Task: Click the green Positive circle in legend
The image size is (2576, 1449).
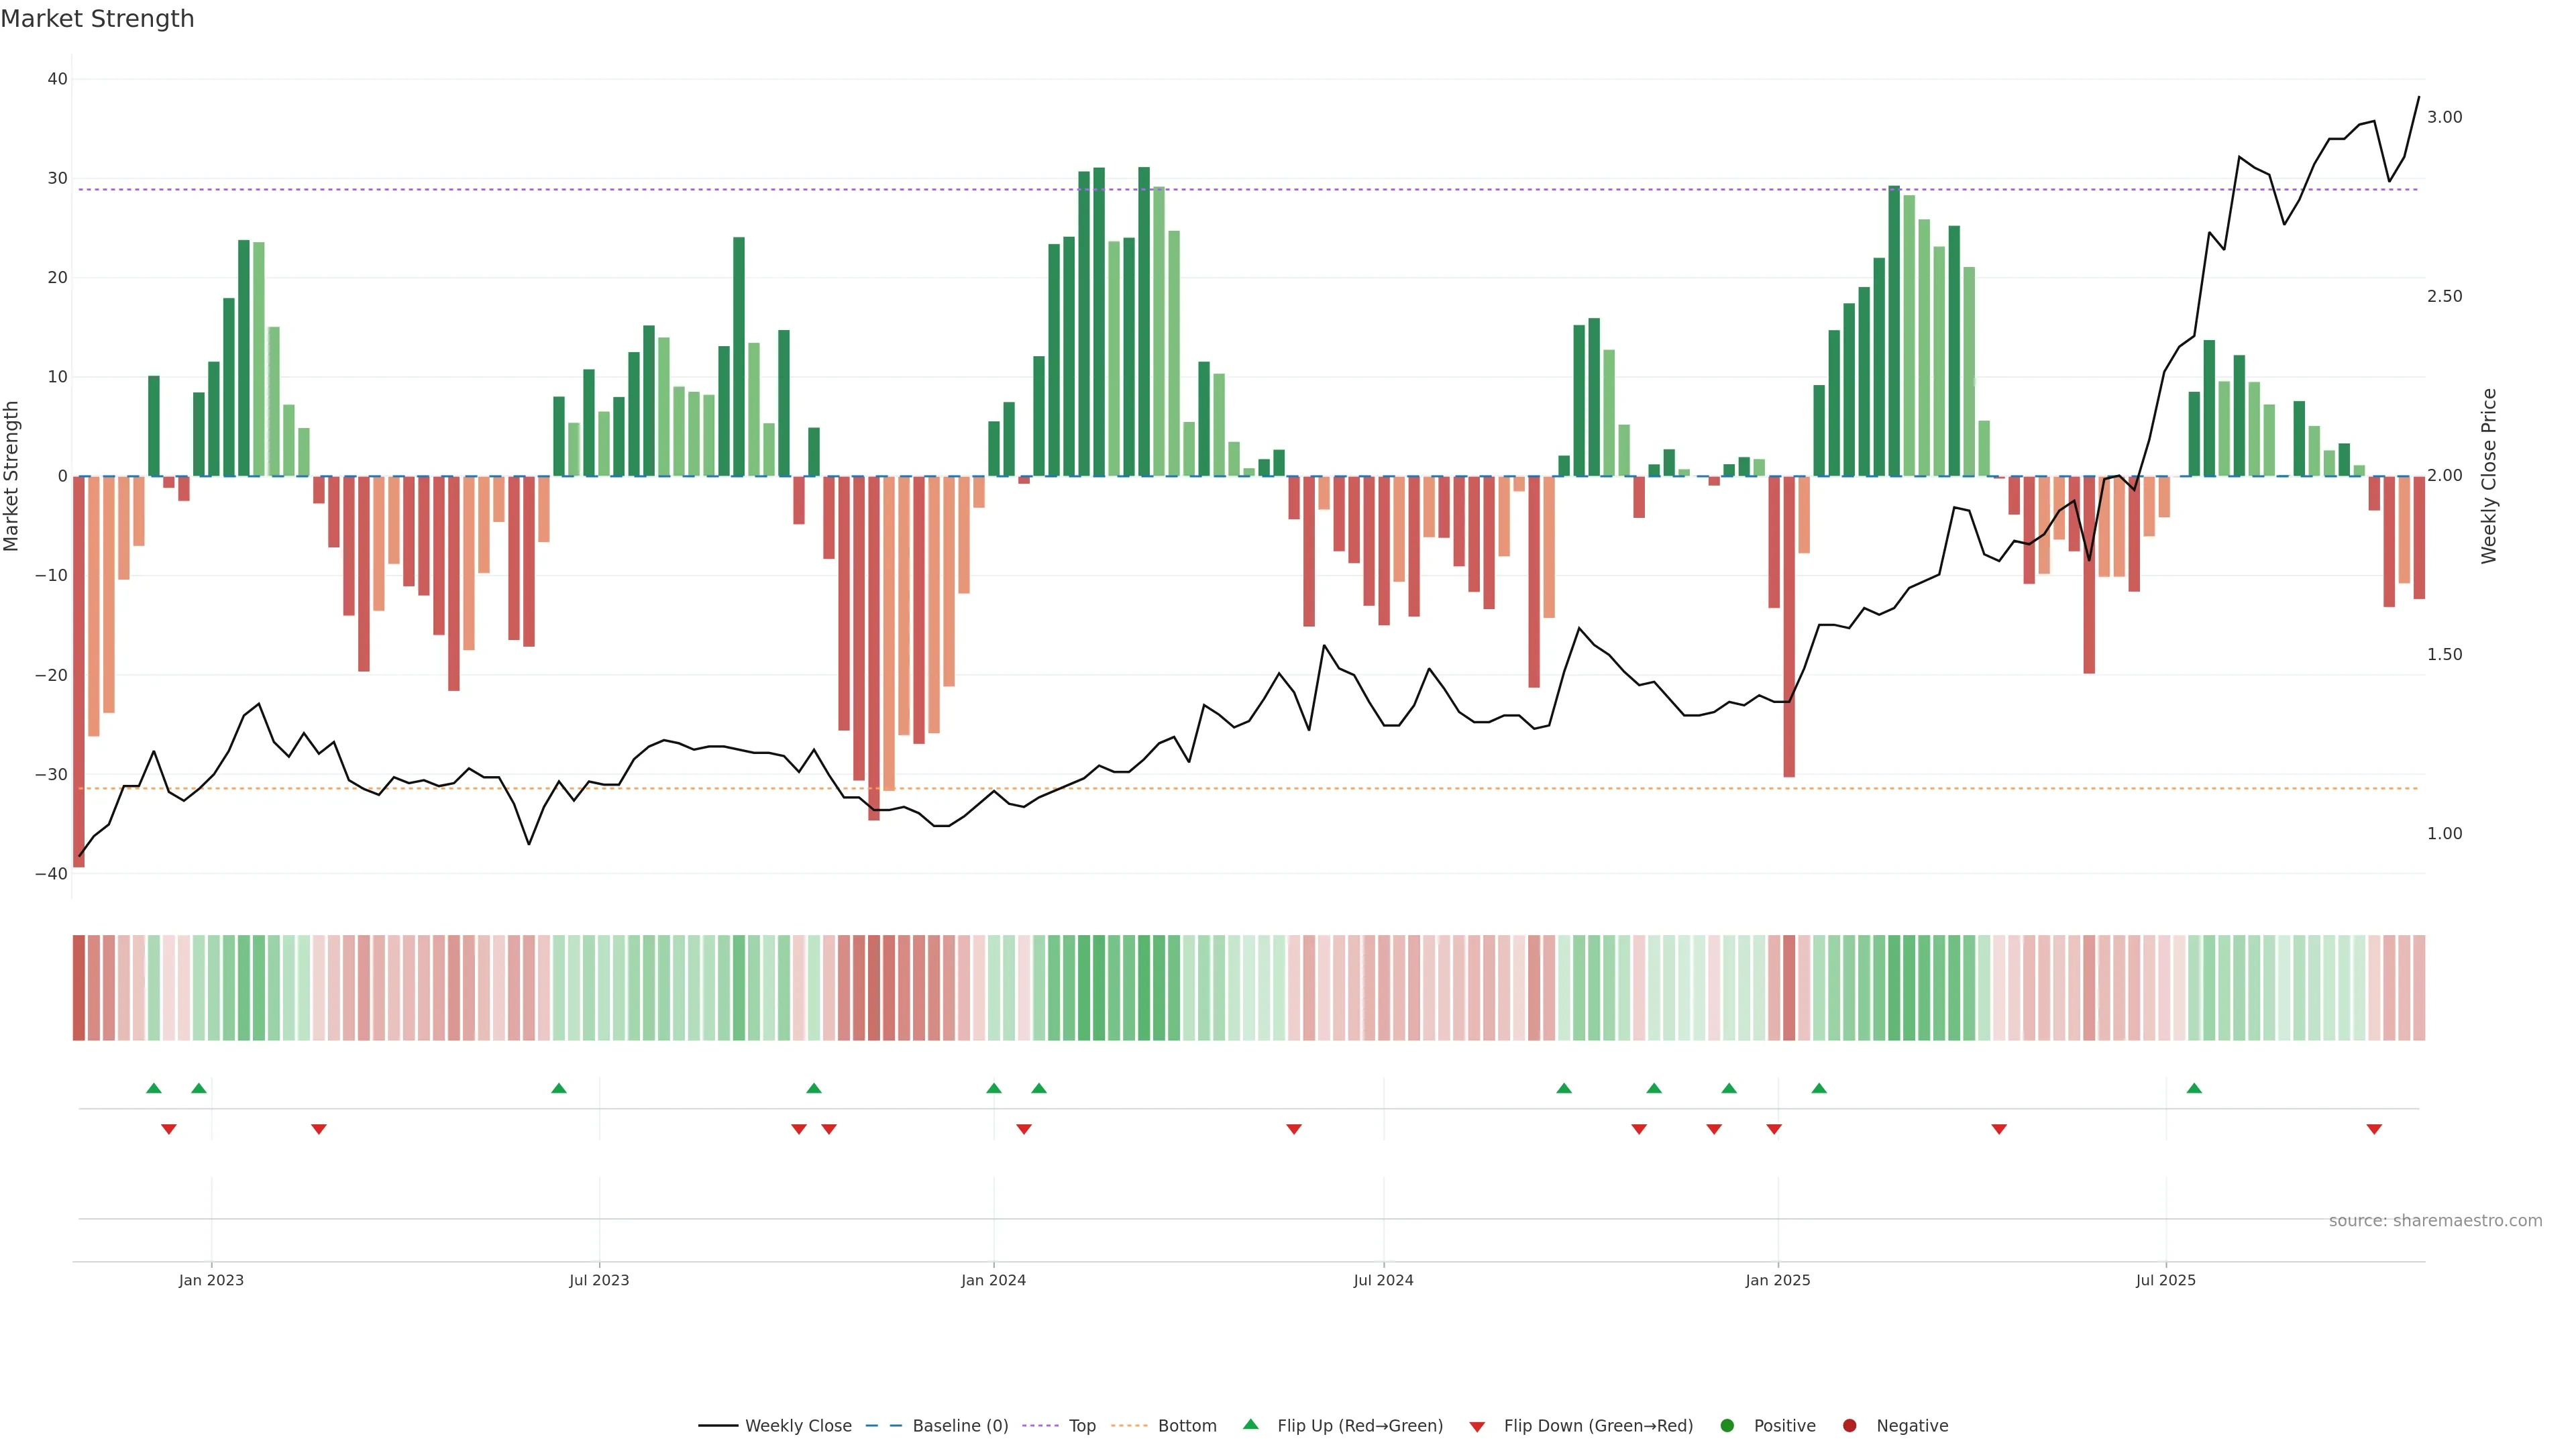Action: point(1727,1426)
